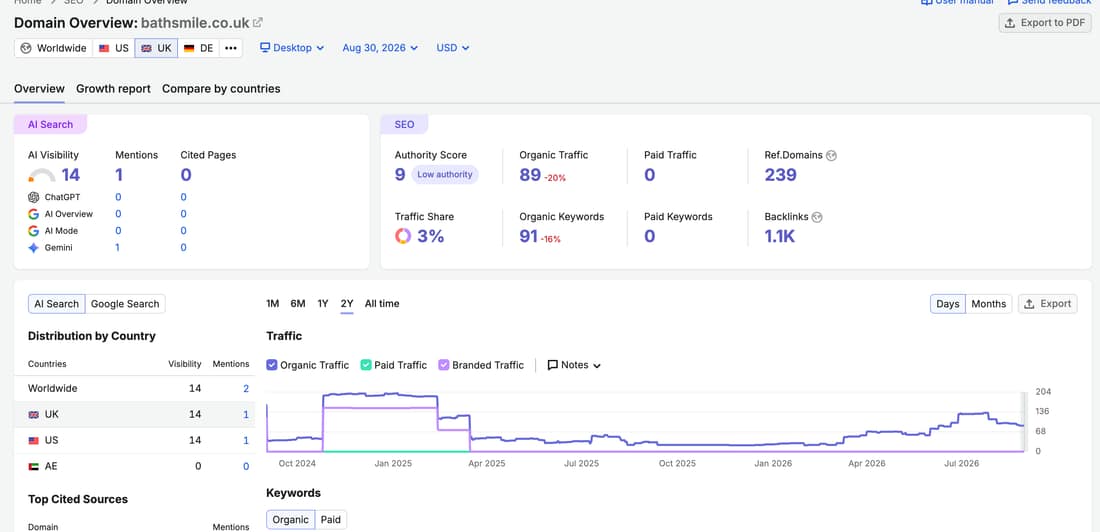Viewport: 1100px width, 532px height.
Task: Open external link icon beside bathsmile.co.uk
Action: 257,22
